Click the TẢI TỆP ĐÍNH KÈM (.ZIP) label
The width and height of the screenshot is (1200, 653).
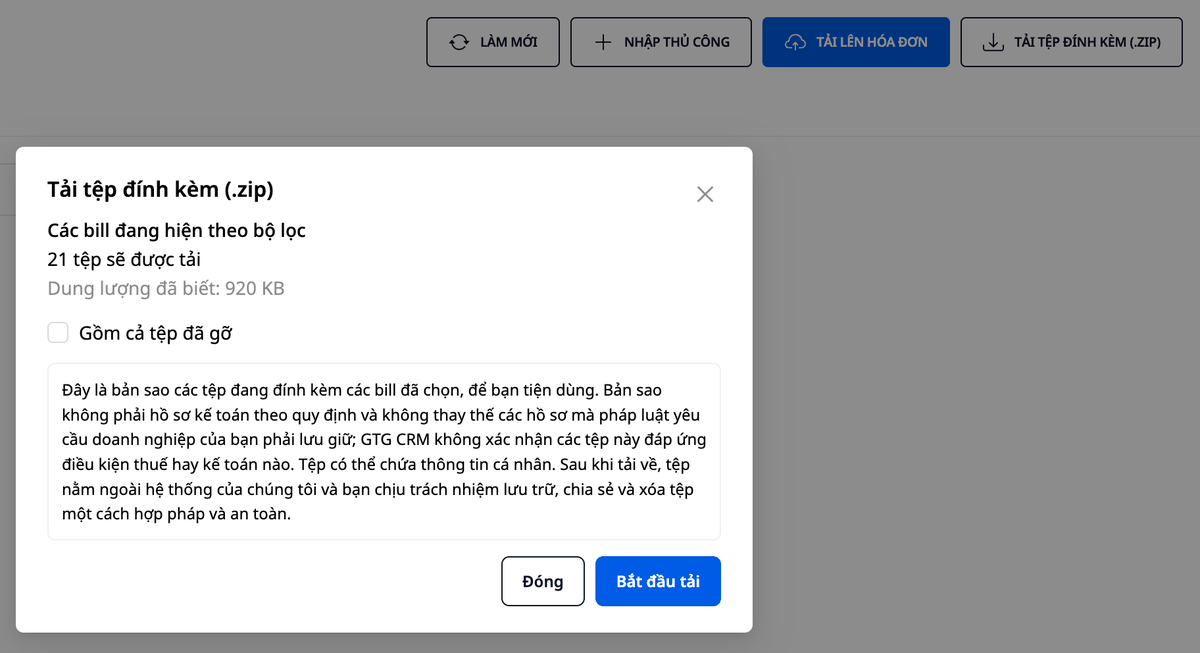tap(1088, 42)
